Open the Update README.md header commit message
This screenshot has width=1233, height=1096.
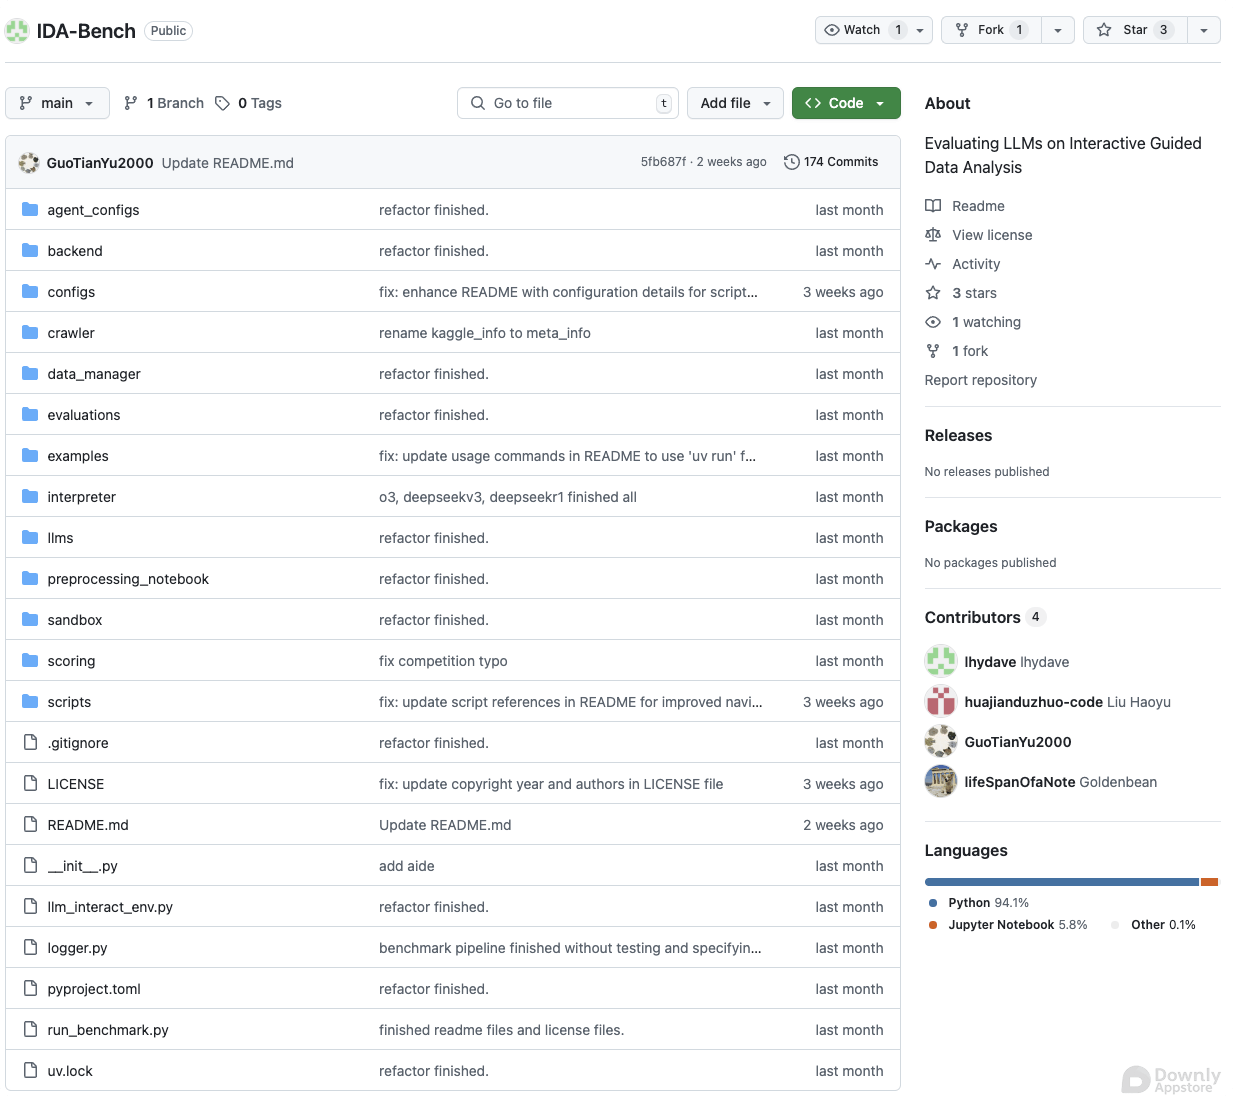[228, 163]
